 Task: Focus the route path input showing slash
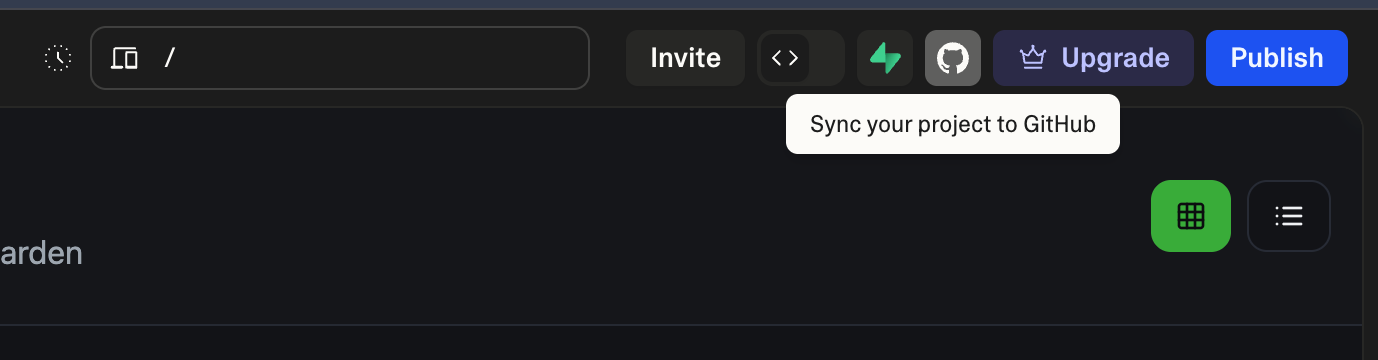click(340, 58)
